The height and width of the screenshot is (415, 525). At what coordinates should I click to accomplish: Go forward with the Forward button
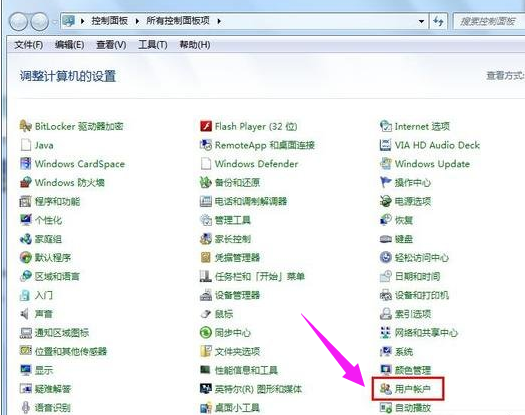tap(40, 22)
